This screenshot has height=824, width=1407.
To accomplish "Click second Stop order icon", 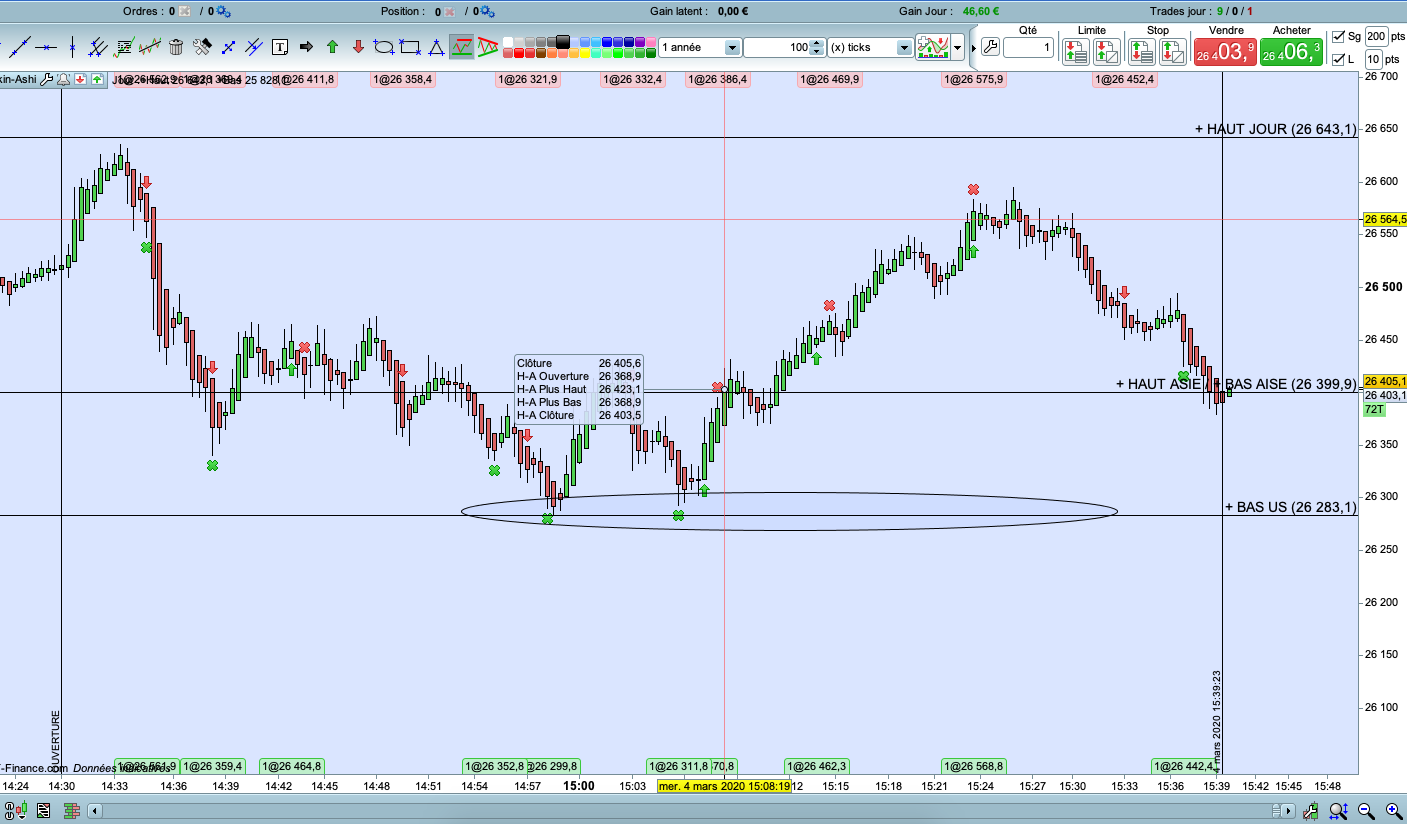I will (1172, 50).
